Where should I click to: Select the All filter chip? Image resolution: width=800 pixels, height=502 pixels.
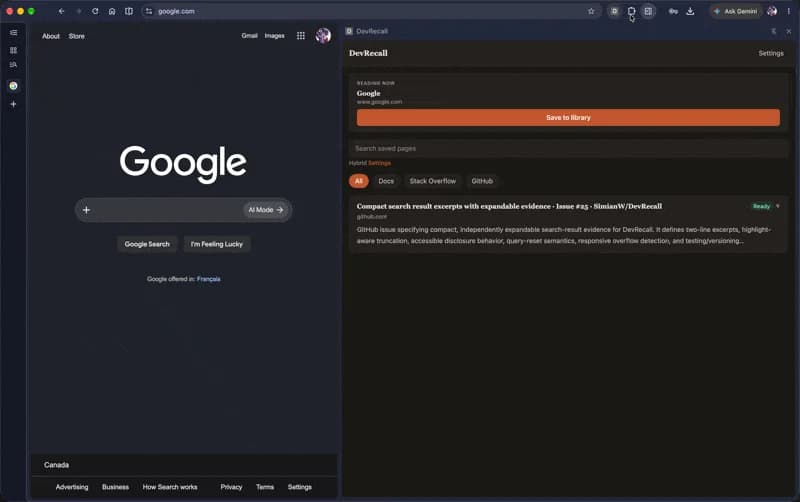click(359, 181)
